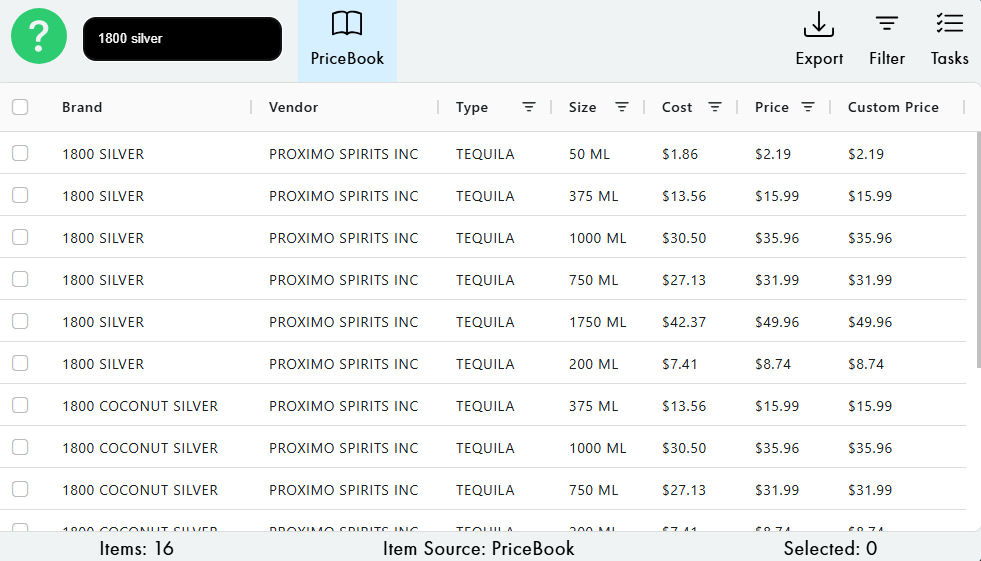Screen dimensions: 981x561
Task: Click the search field containing 1800 silver
Action: pyautogui.click(x=182, y=39)
